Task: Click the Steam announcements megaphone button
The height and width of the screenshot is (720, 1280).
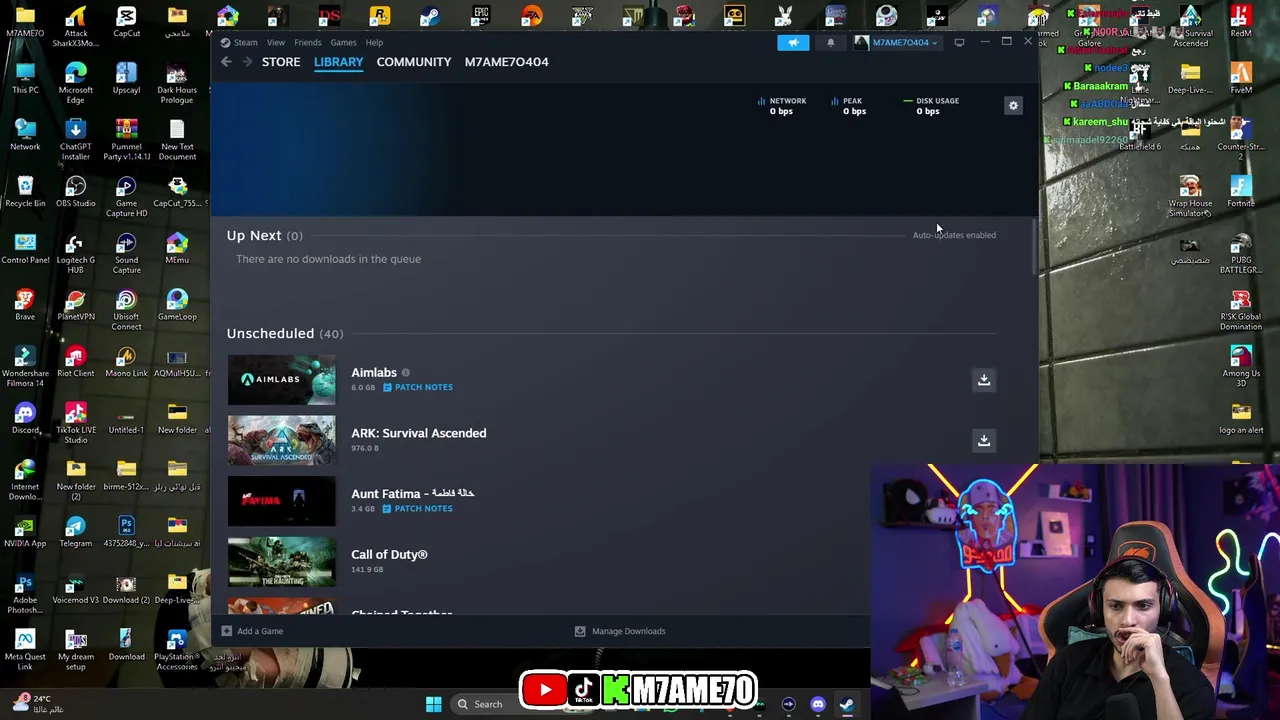Action: coord(793,42)
